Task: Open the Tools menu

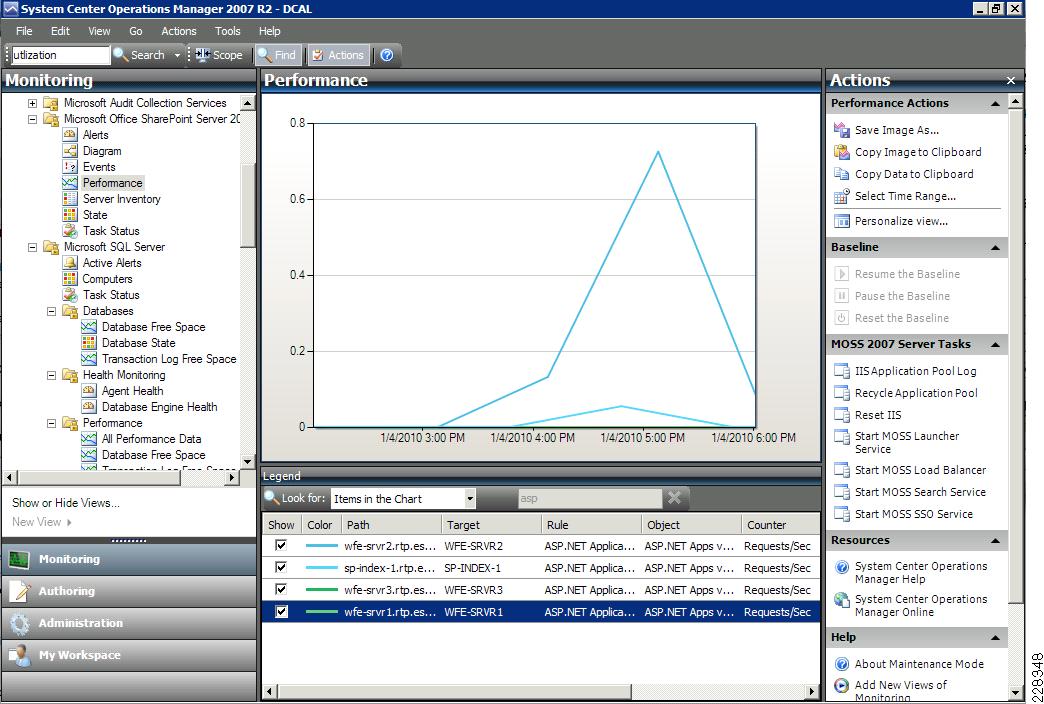Action: click(x=228, y=31)
